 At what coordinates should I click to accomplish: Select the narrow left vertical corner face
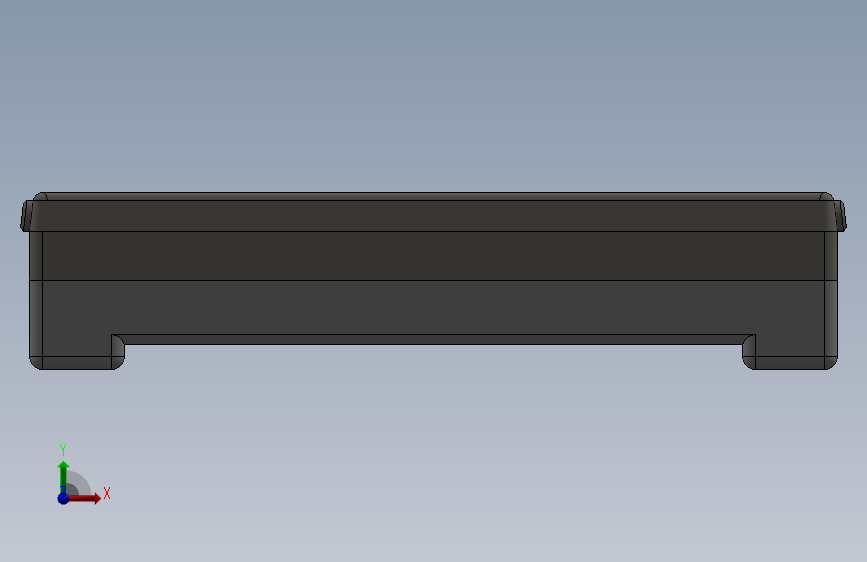click(x=36, y=299)
